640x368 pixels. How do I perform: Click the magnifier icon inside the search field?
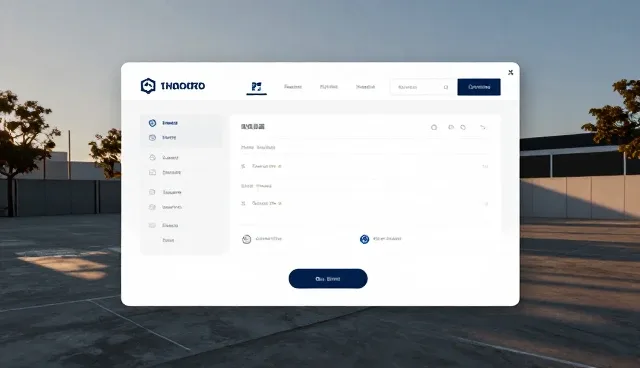point(446,87)
